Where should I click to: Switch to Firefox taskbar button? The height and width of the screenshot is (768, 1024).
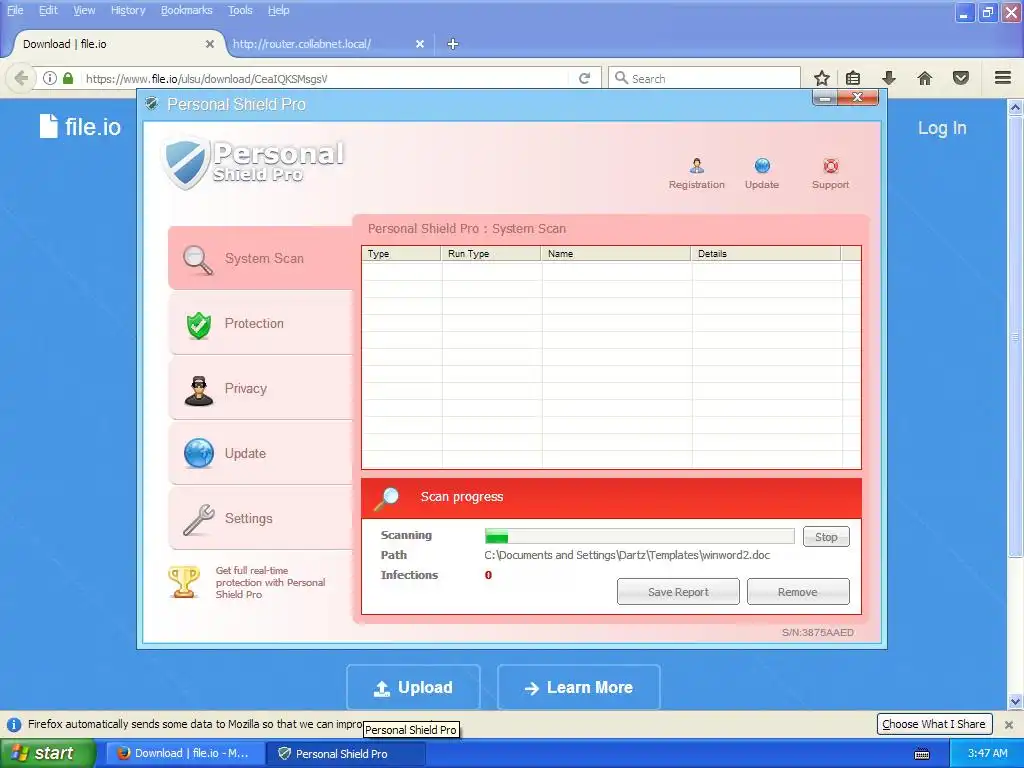pyautogui.click(x=185, y=753)
